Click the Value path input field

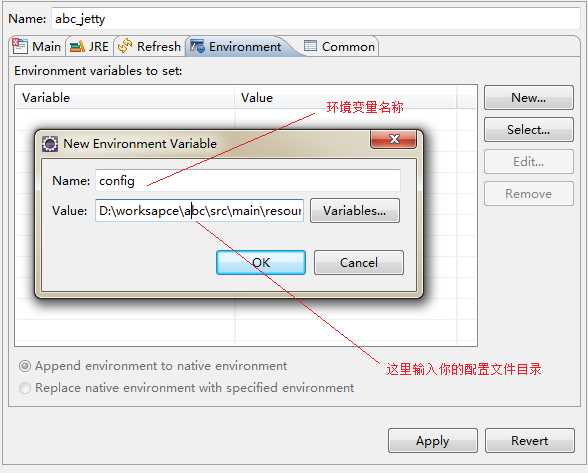[200, 210]
